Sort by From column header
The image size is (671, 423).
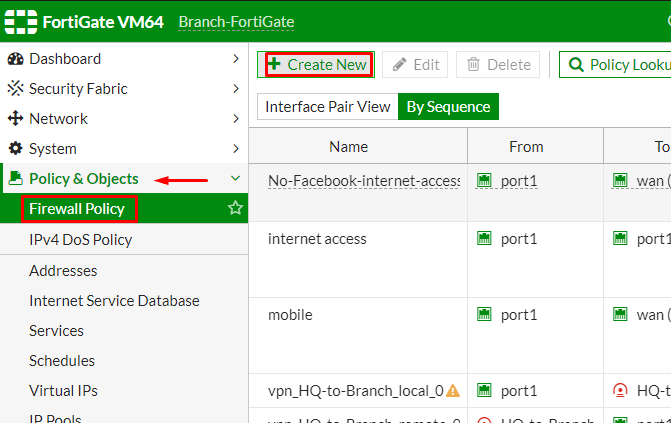coord(535,146)
